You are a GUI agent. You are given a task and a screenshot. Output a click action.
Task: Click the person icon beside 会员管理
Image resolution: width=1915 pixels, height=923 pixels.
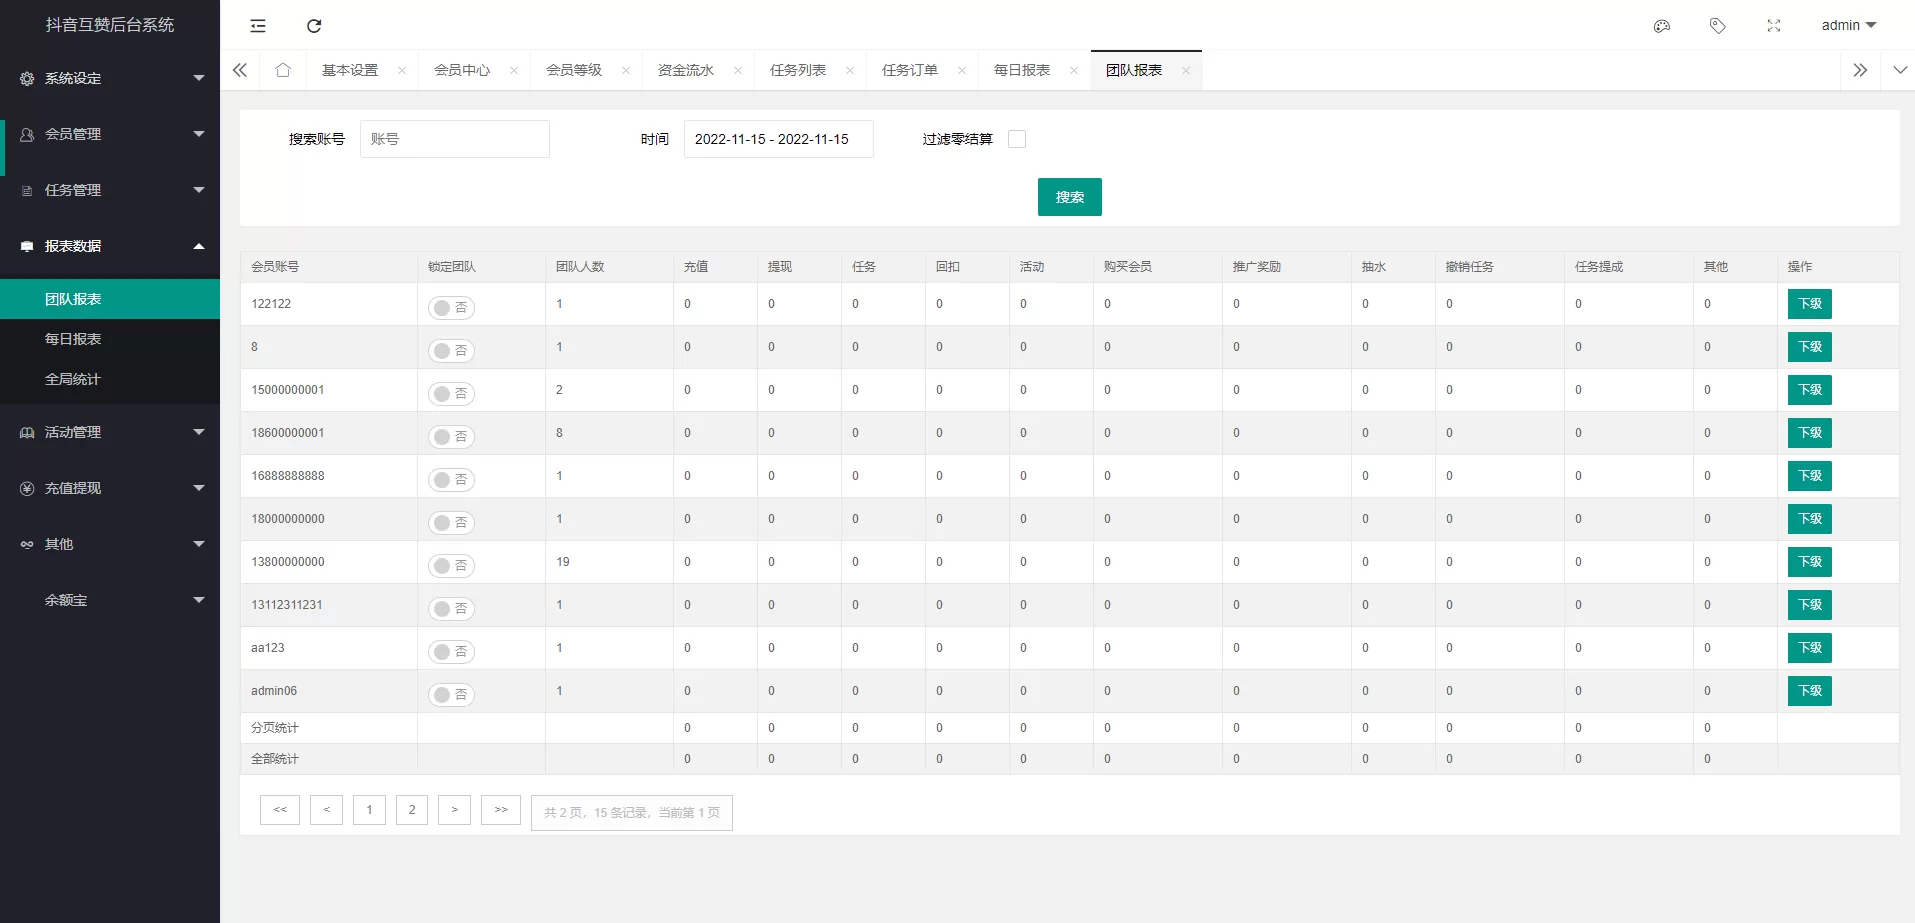pyautogui.click(x=26, y=133)
